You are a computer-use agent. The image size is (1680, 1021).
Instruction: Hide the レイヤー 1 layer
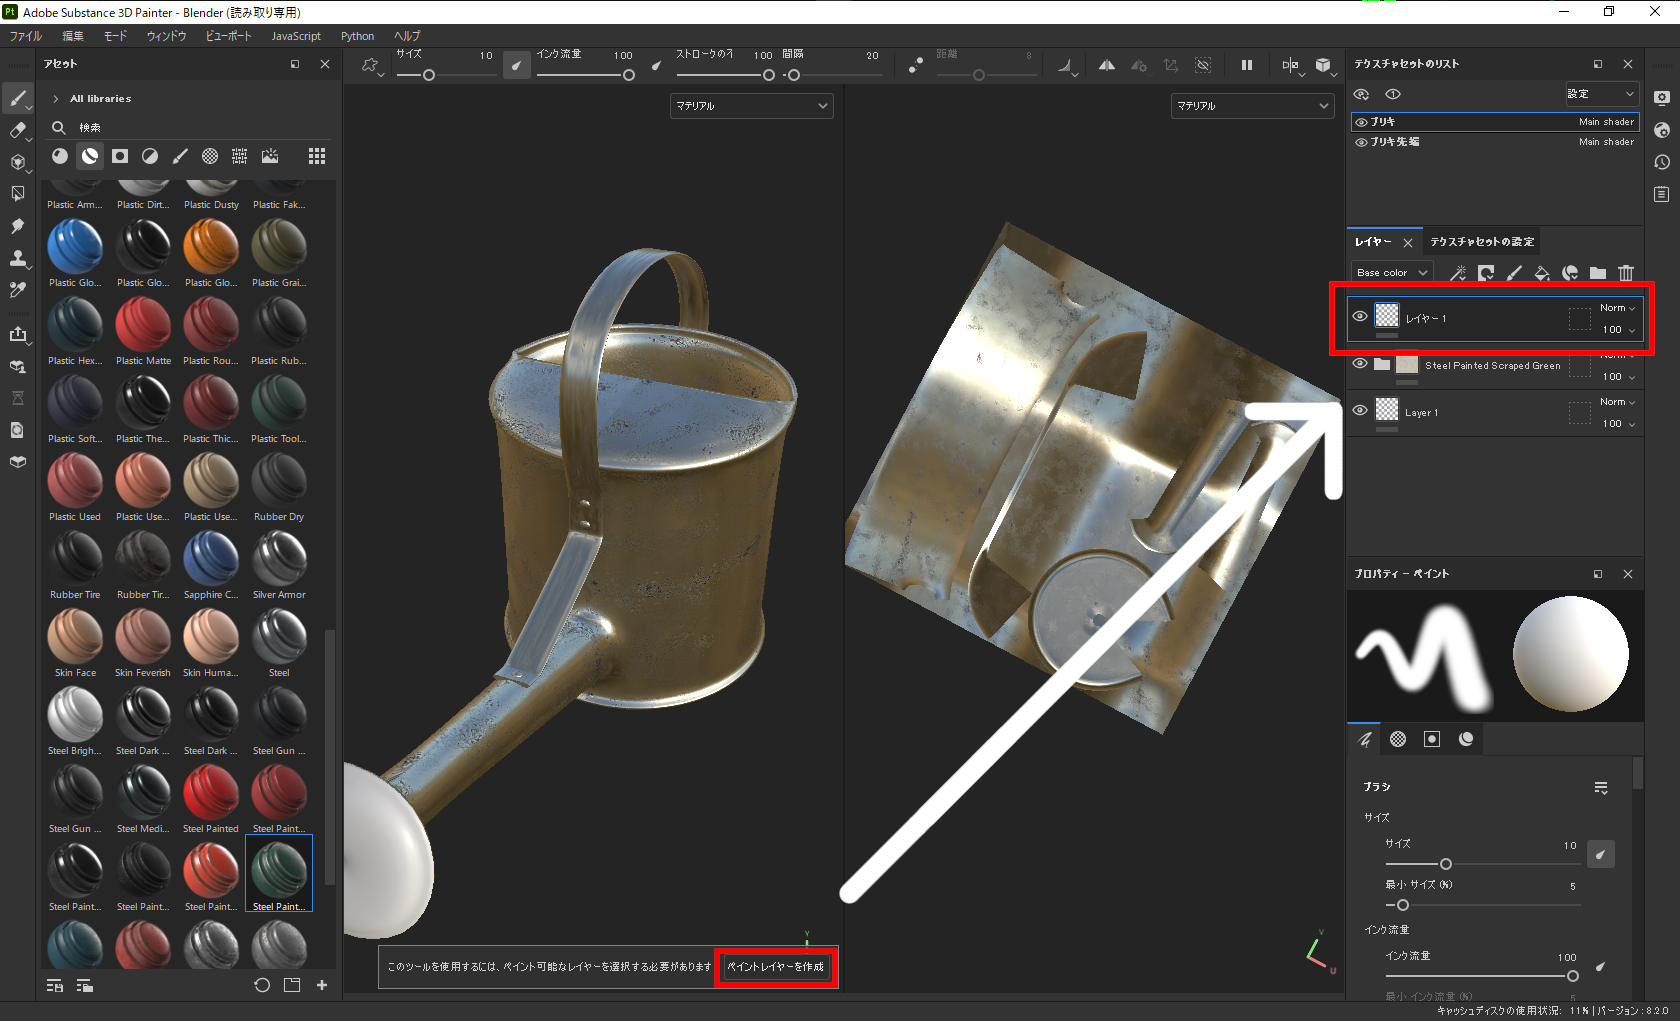1360,316
